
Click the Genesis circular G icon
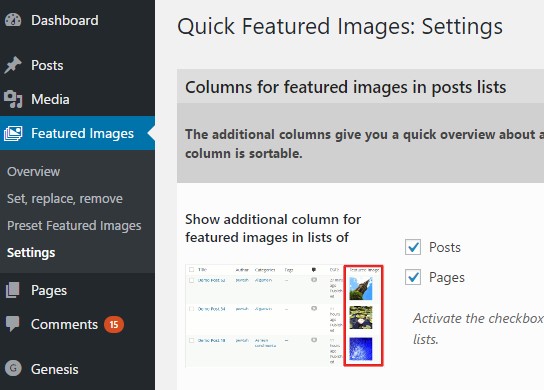[x=13, y=368]
